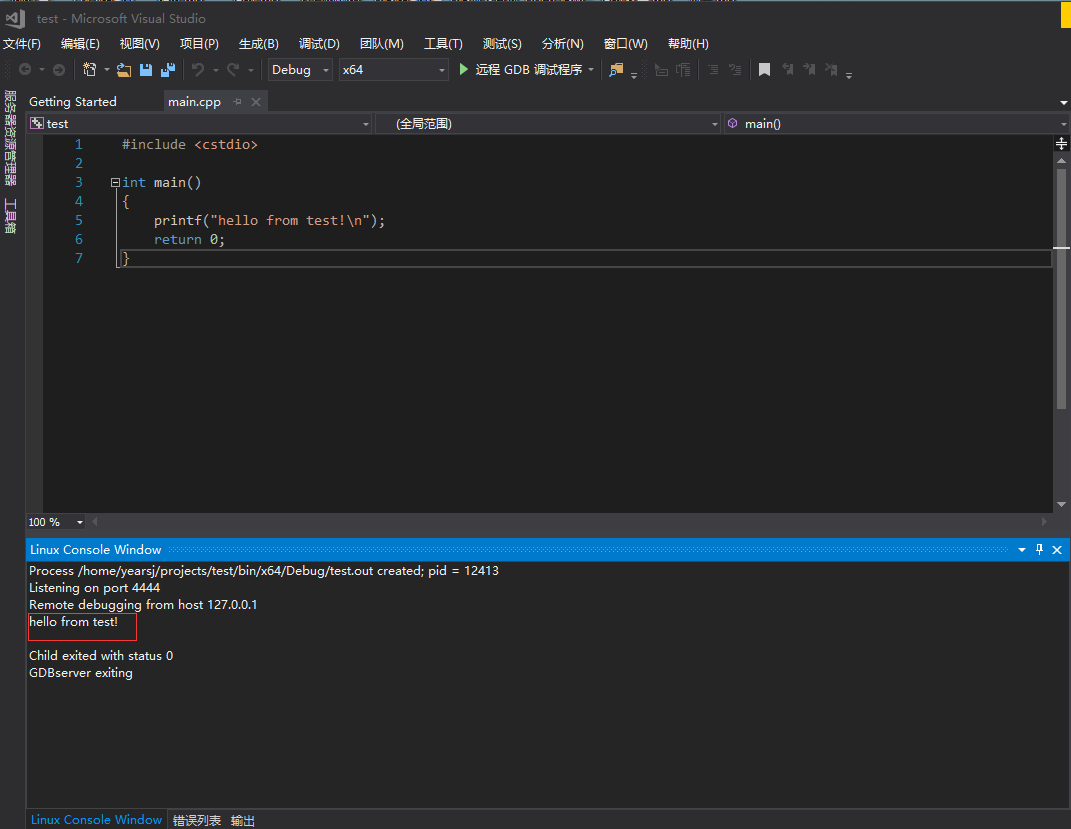Pin the Linux Console Window panel
The height and width of the screenshot is (829, 1071).
pos(1040,550)
